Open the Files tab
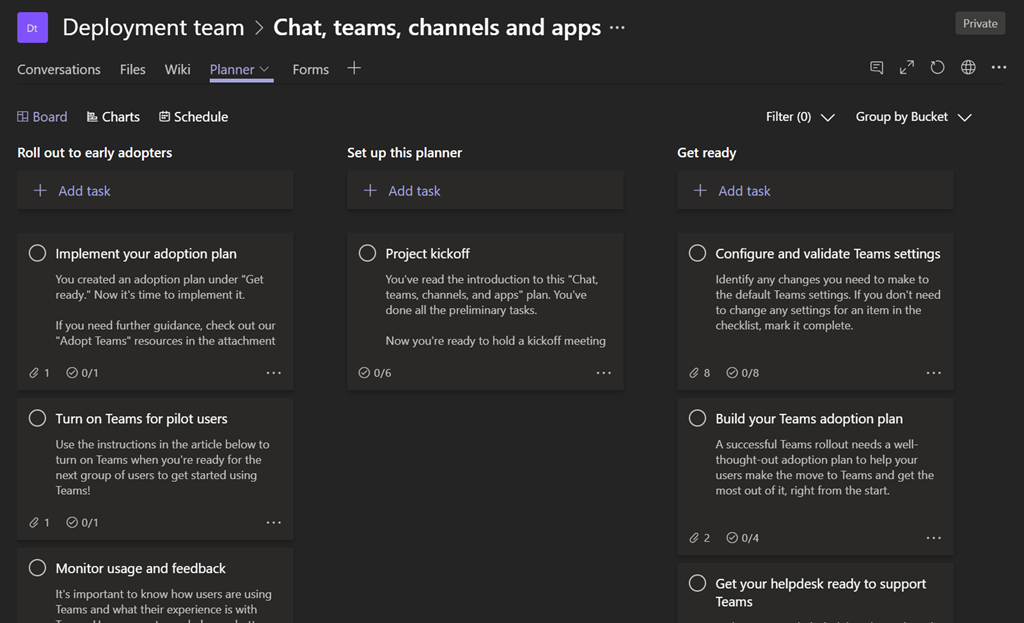Image resolution: width=1024 pixels, height=623 pixels. 132,70
